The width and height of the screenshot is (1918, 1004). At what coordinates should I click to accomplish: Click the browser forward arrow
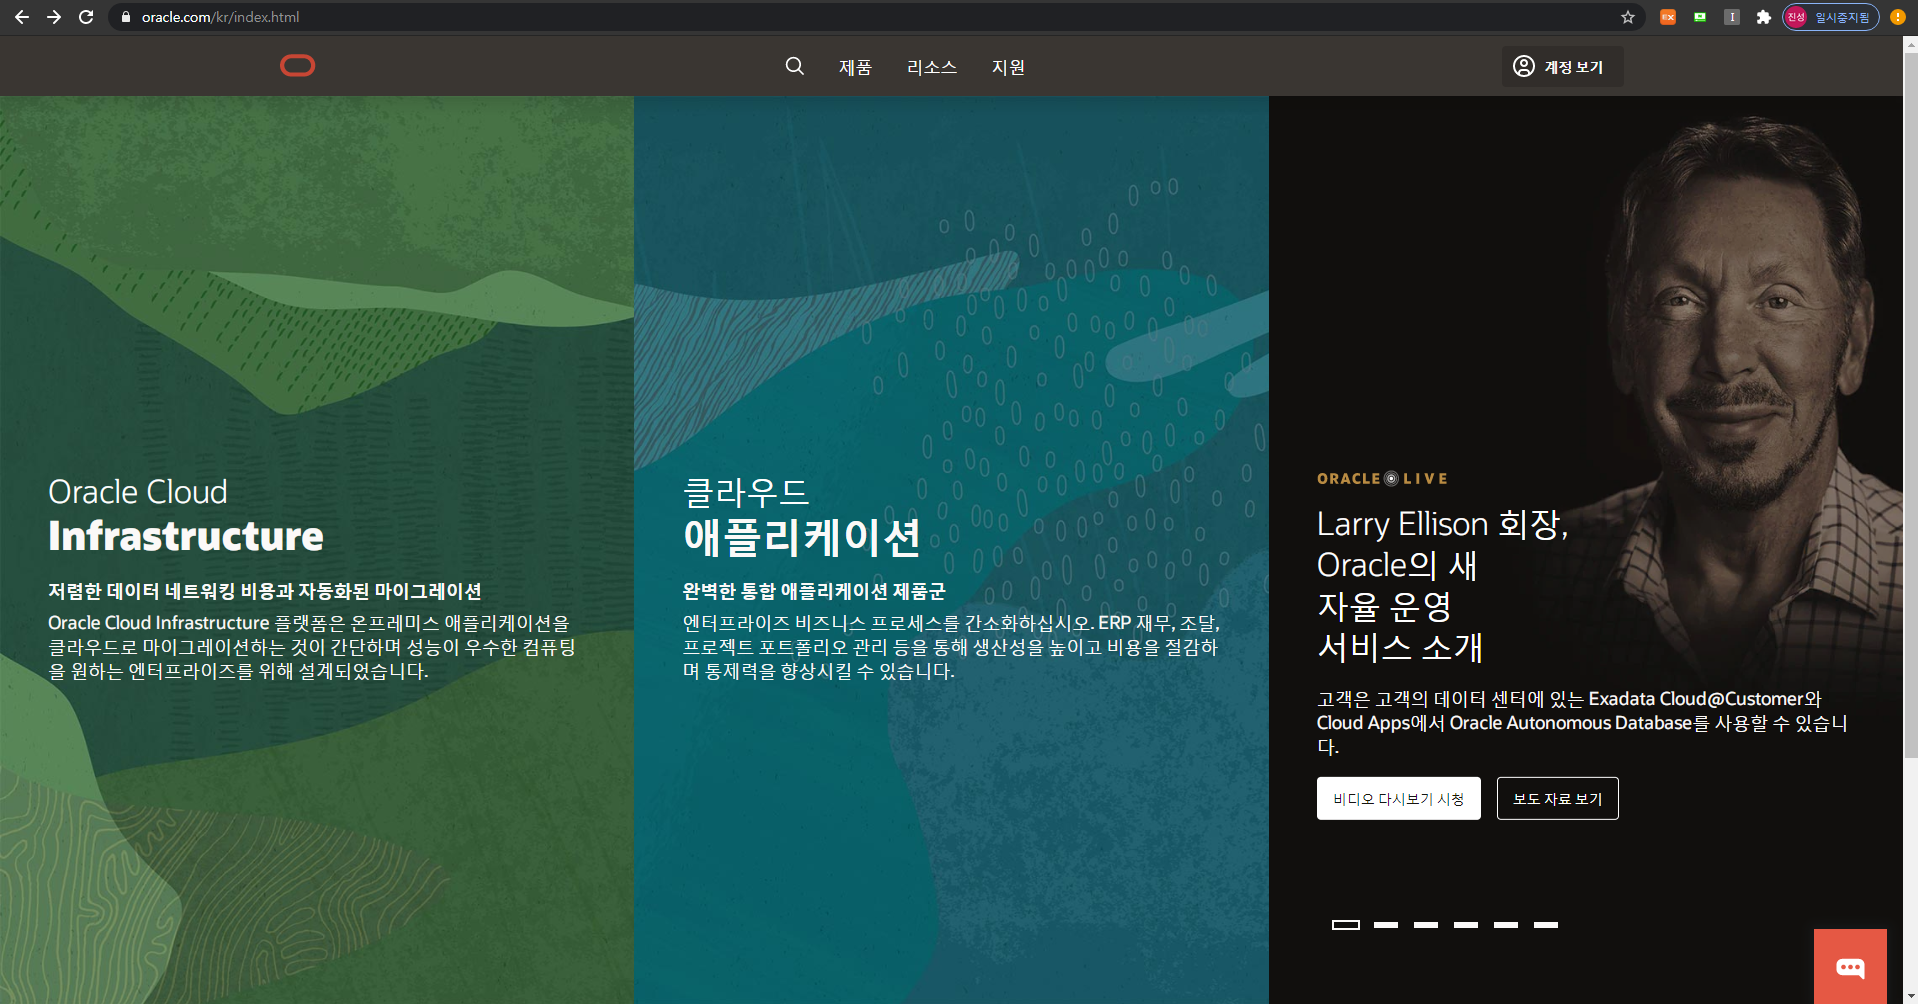(54, 17)
